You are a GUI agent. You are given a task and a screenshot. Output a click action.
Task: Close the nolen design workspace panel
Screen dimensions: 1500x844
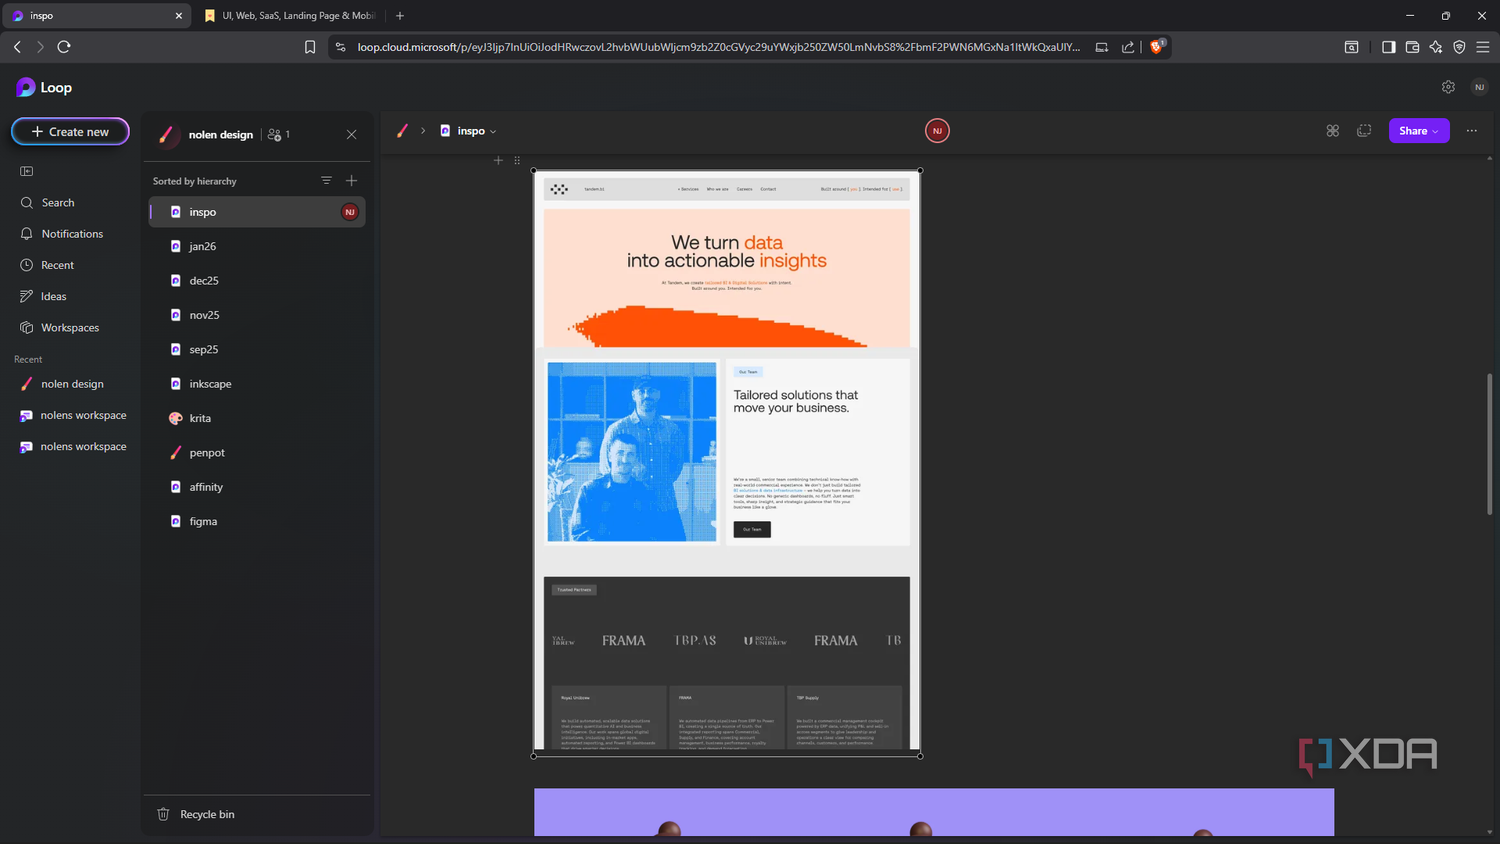(352, 135)
